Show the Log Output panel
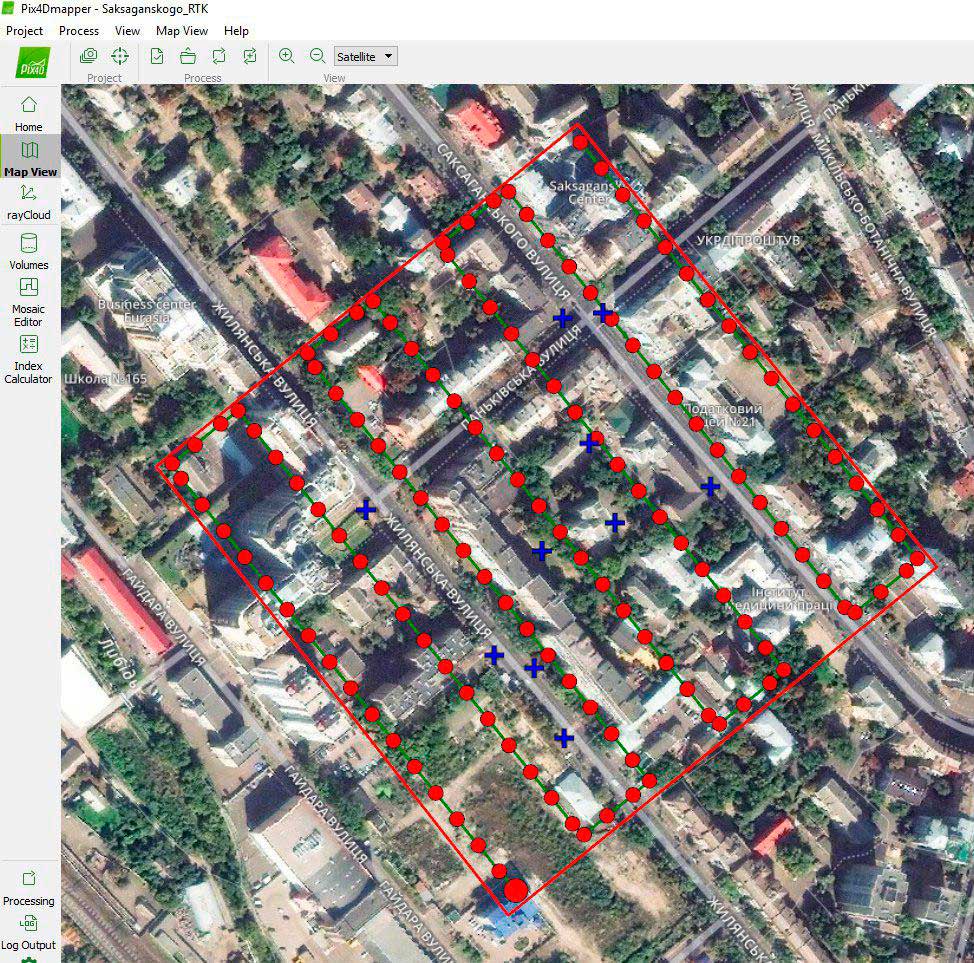 click(29, 933)
